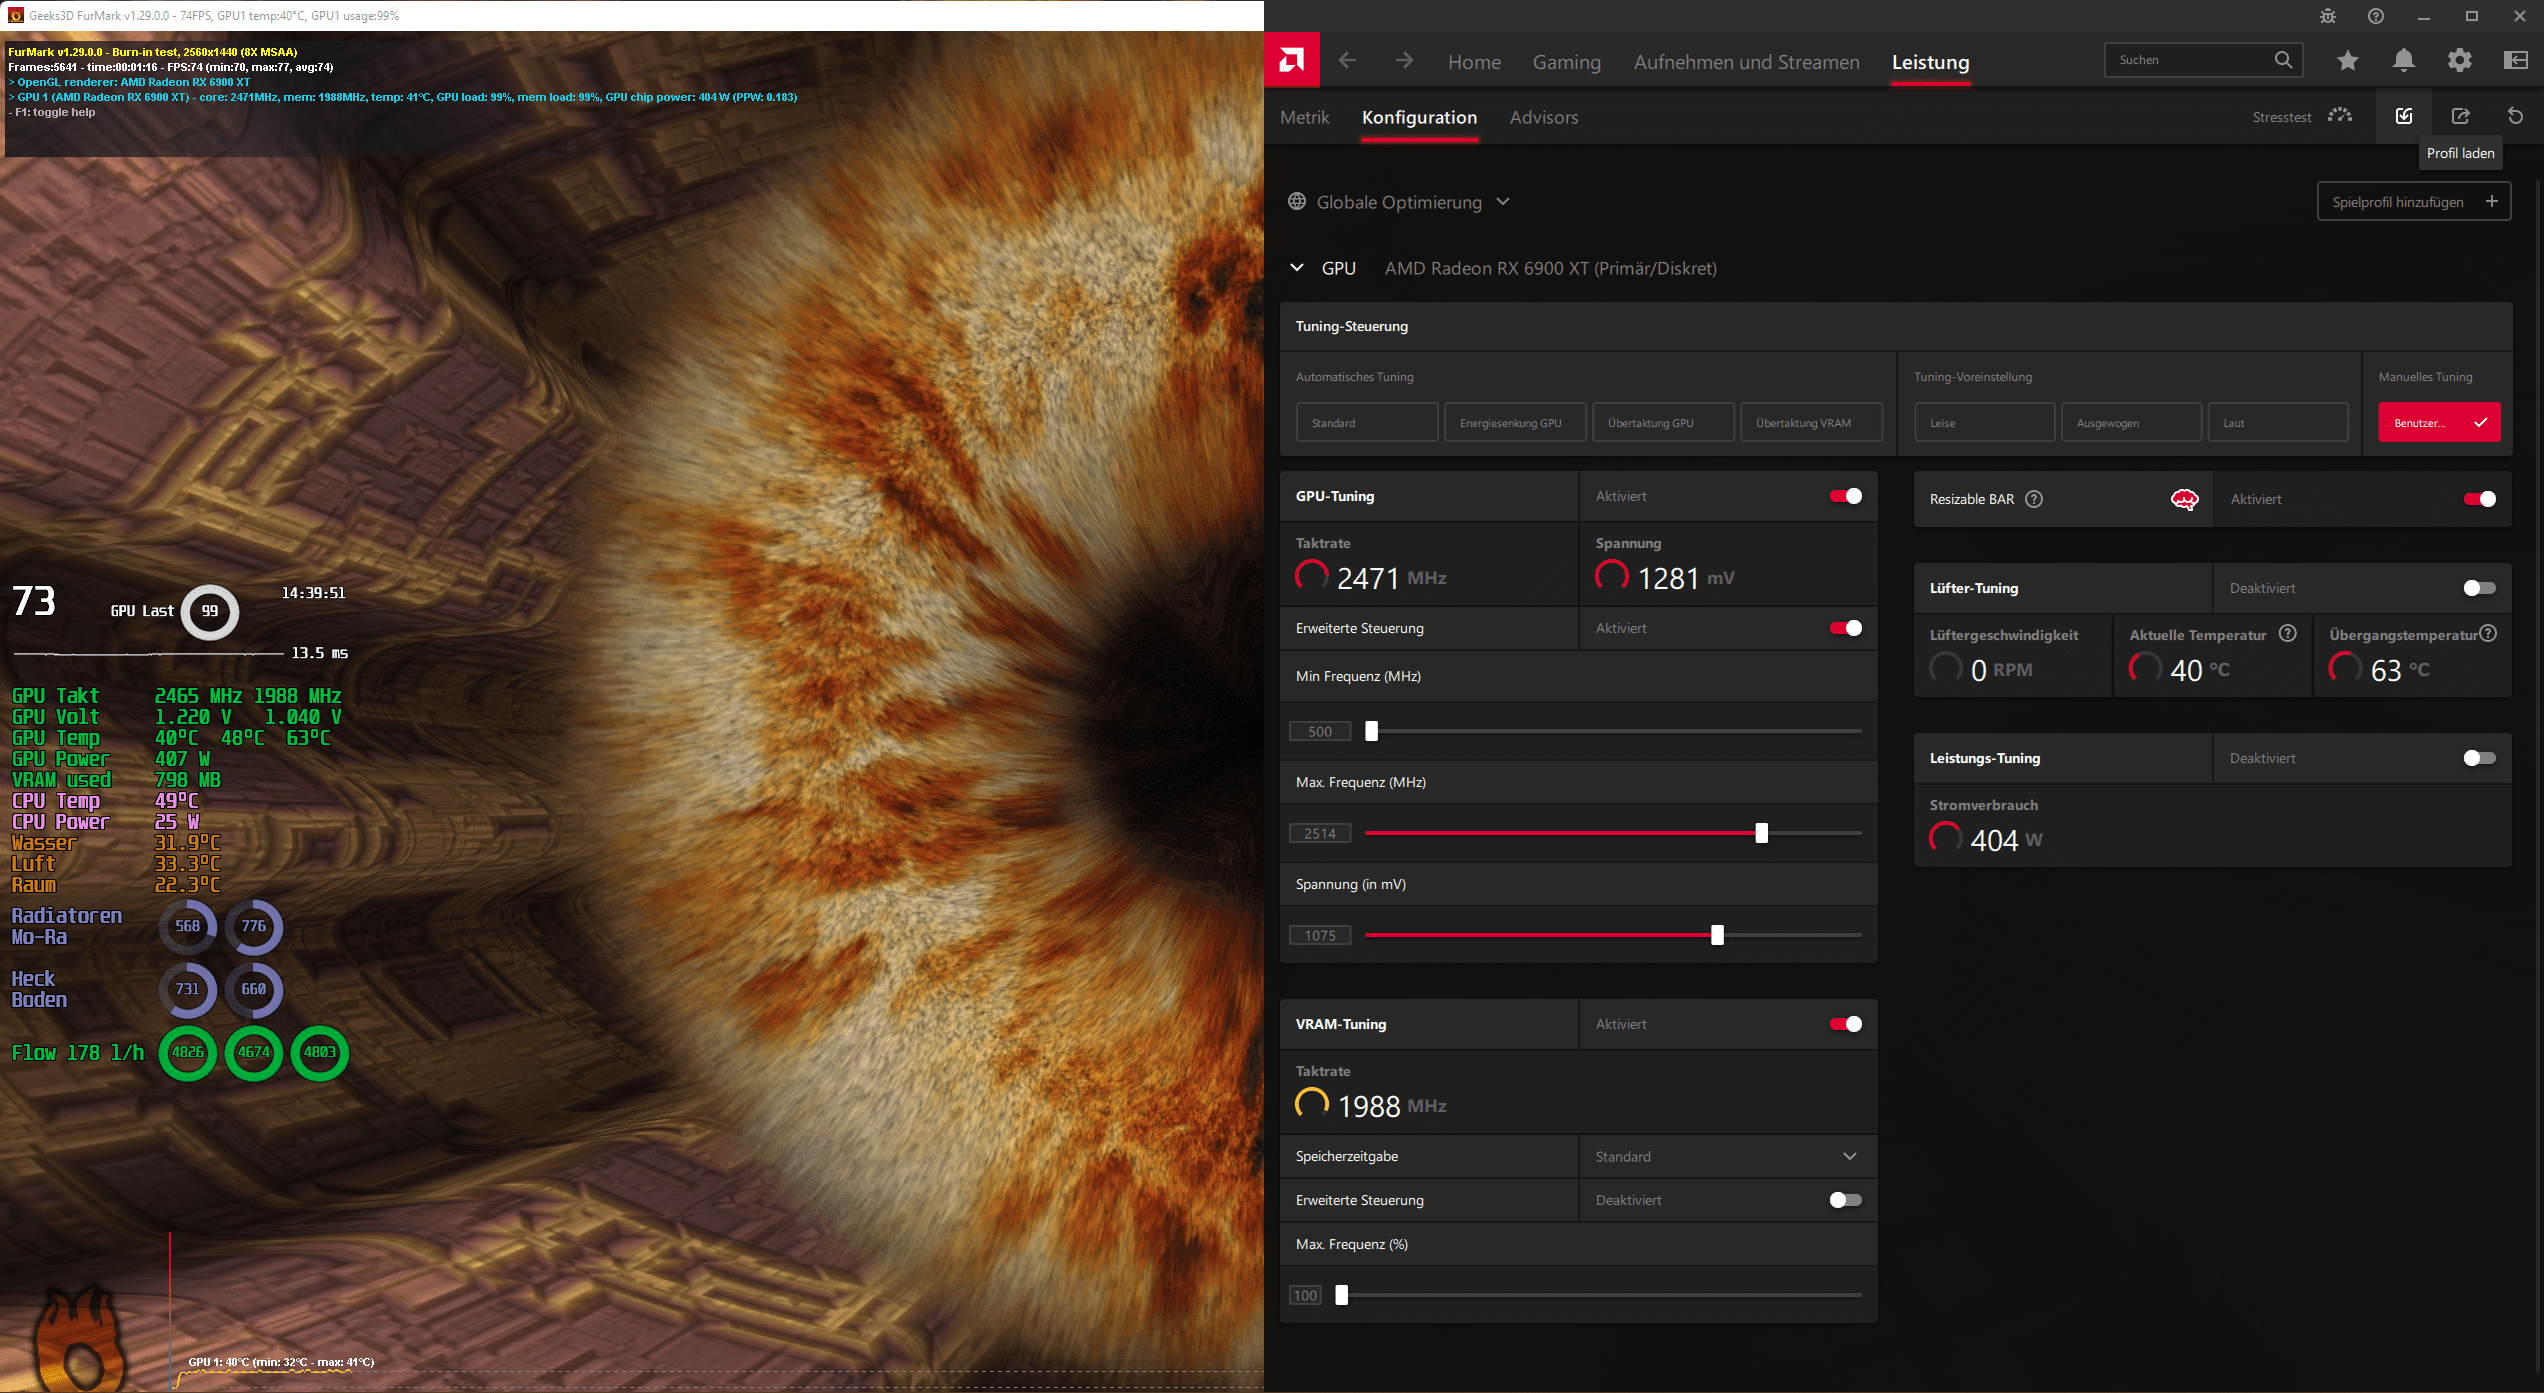Click the reset settings icon
Screen dimensions: 2544x1393
coord(2516,116)
